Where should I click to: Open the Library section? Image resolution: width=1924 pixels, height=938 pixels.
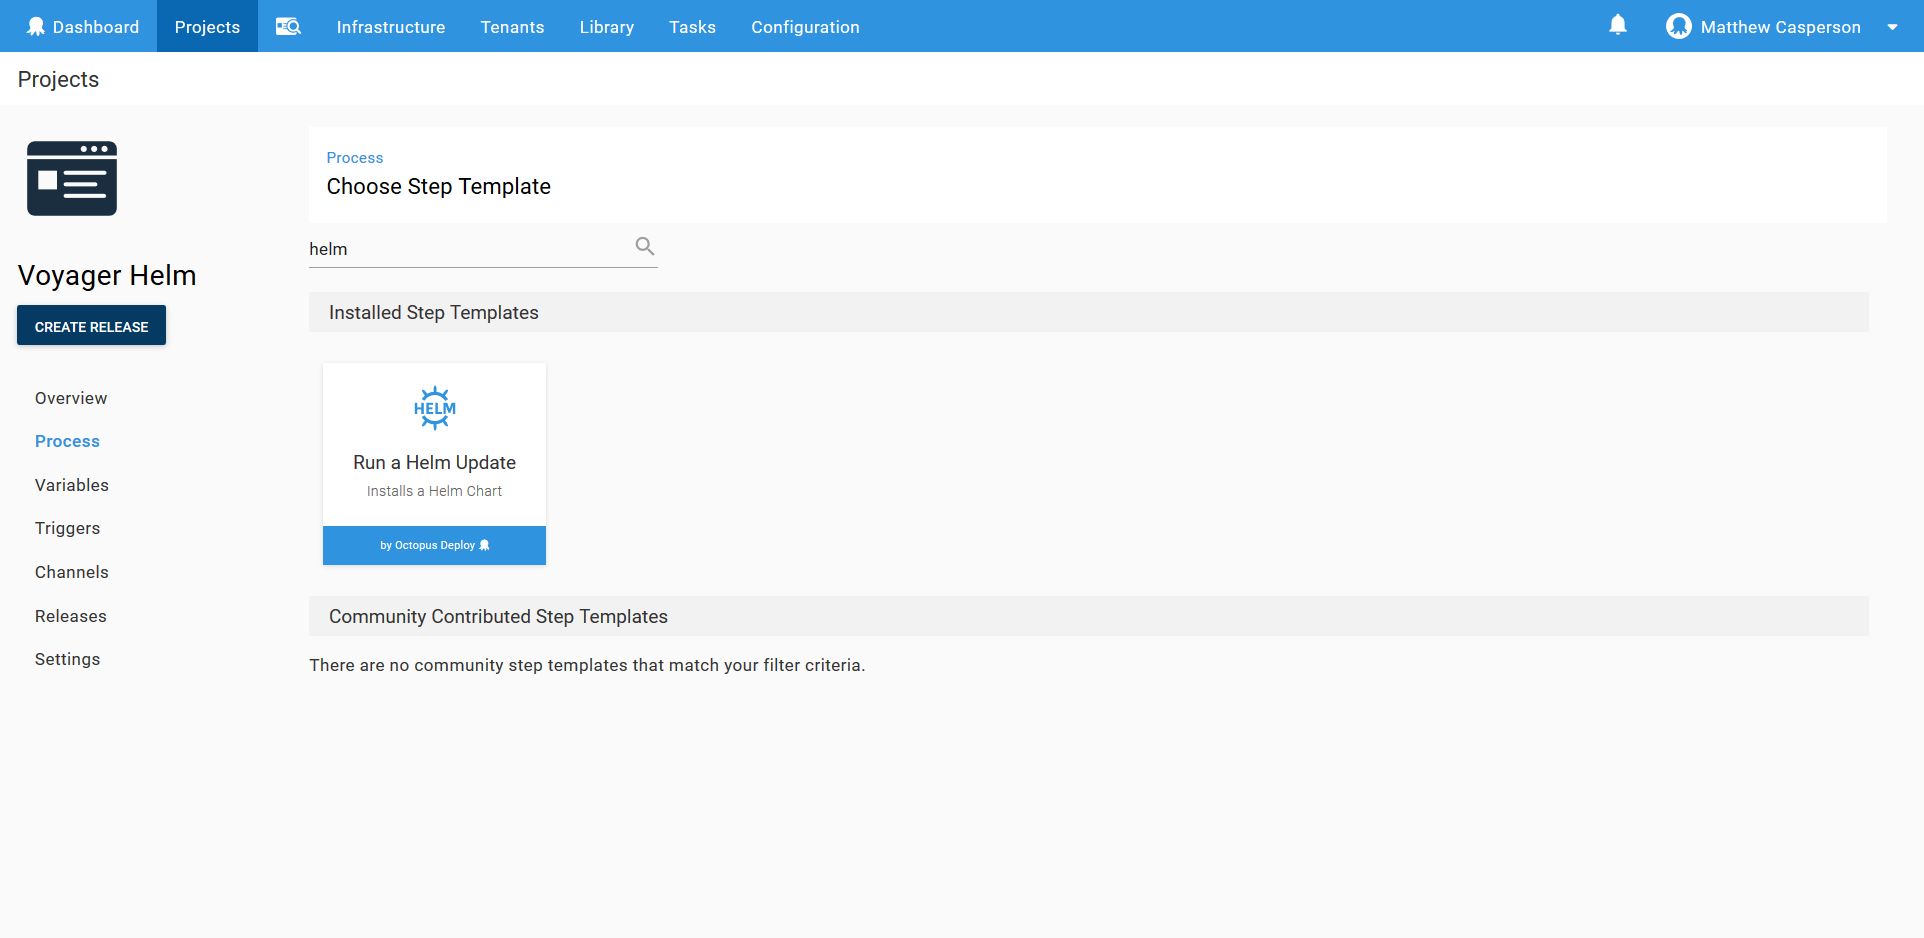coord(606,27)
